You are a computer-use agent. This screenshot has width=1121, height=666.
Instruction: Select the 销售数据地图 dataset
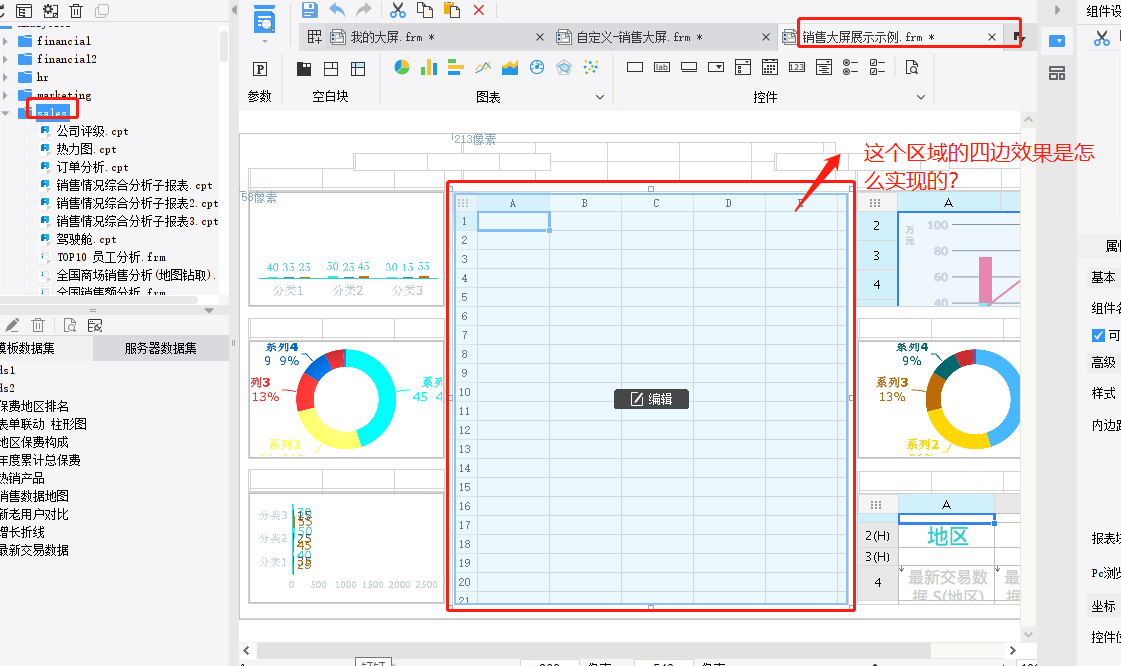point(34,496)
